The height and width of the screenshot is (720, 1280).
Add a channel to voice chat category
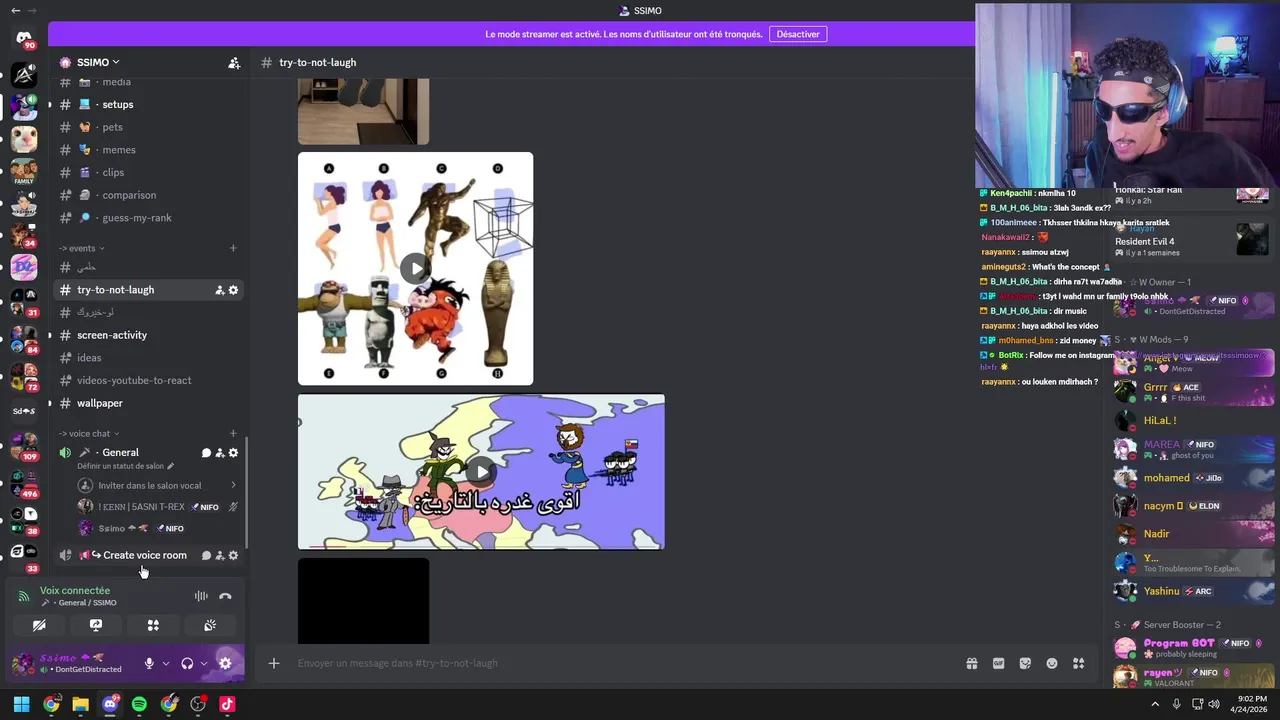pos(233,434)
